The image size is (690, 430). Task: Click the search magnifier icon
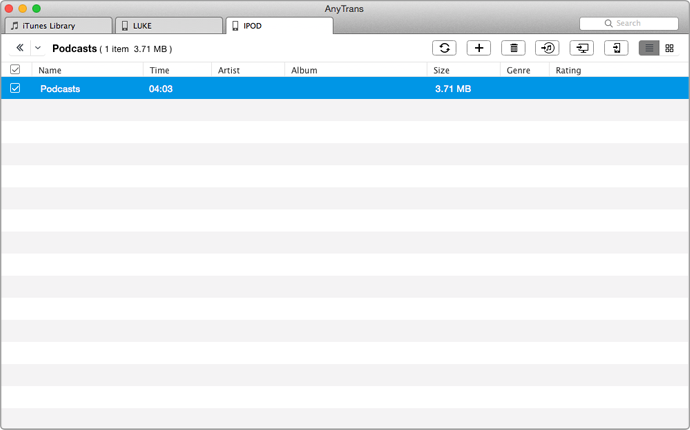[x=609, y=23]
